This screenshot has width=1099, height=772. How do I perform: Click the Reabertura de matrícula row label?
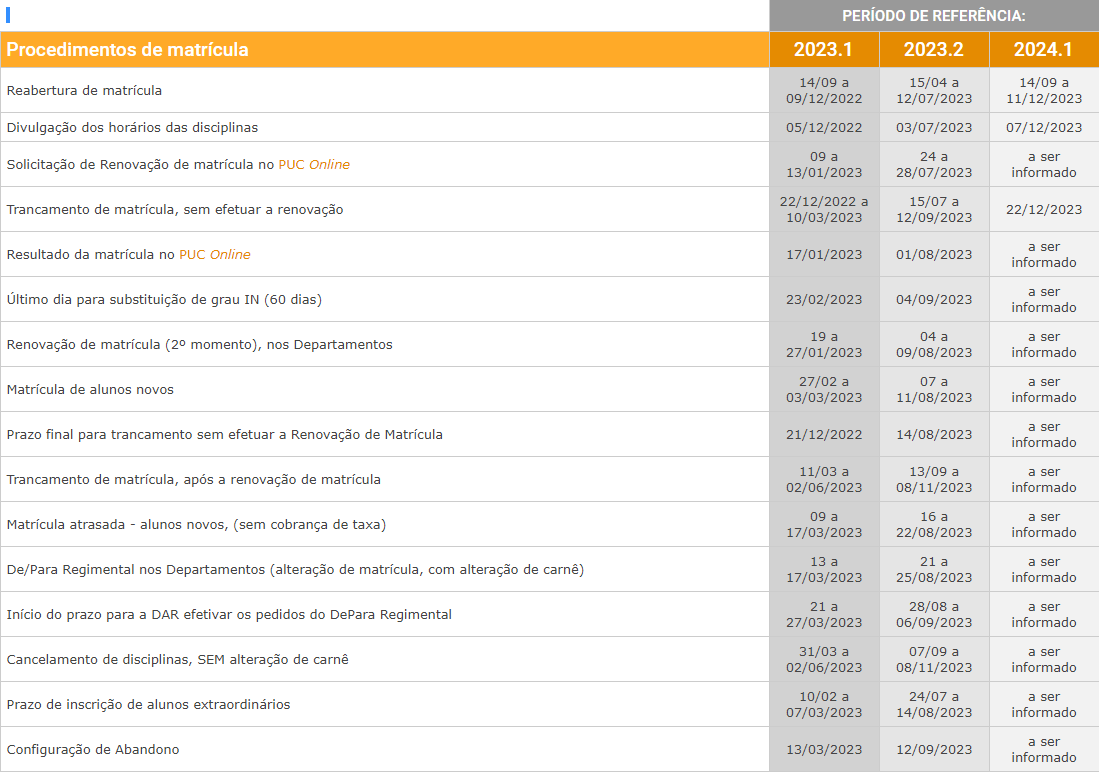[x=84, y=90]
